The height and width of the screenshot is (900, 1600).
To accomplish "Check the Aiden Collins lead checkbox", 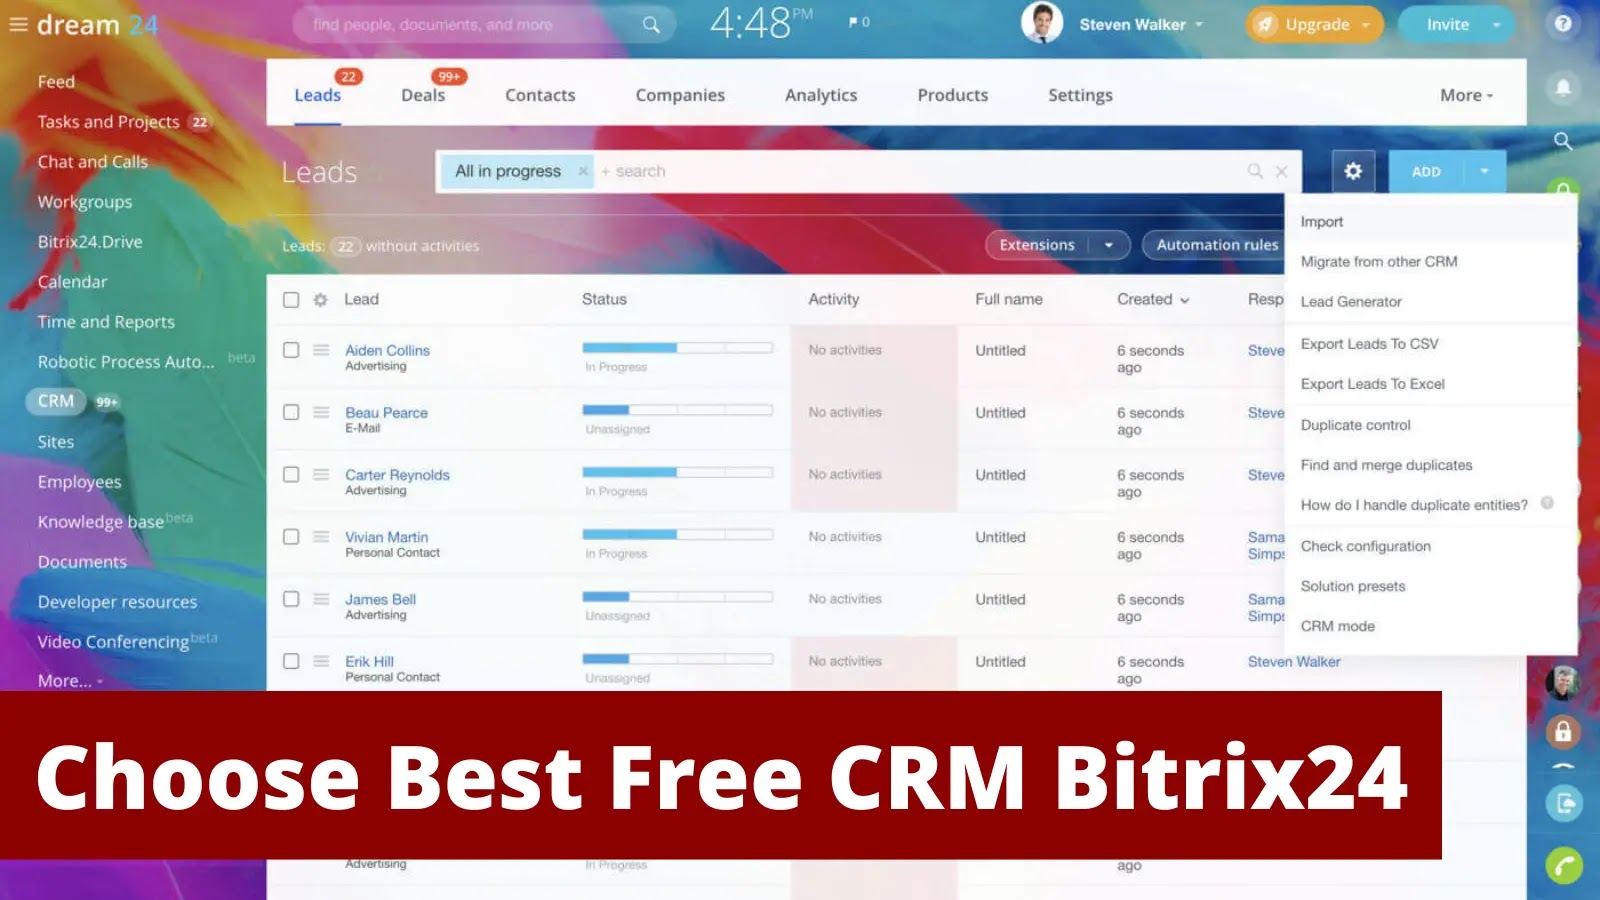I will click(291, 350).
